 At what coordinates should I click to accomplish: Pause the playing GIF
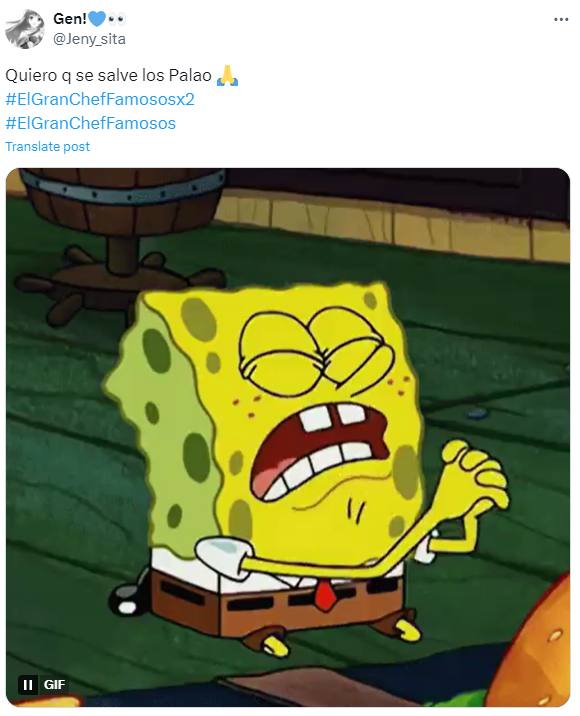pyautogui.click(x=28, y=684)
